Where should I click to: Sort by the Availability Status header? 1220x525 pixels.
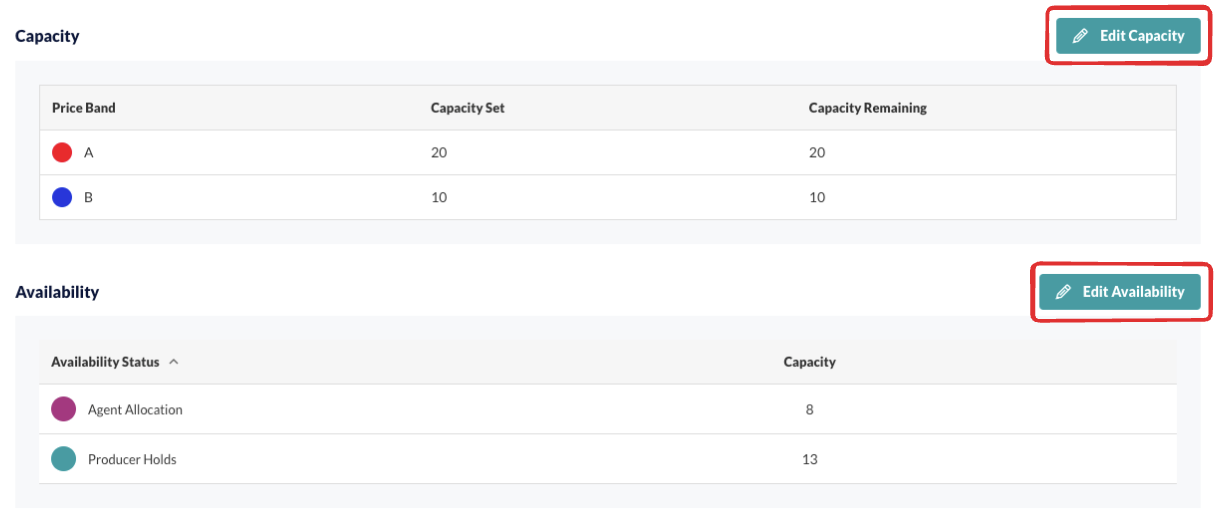pos(105,362)
